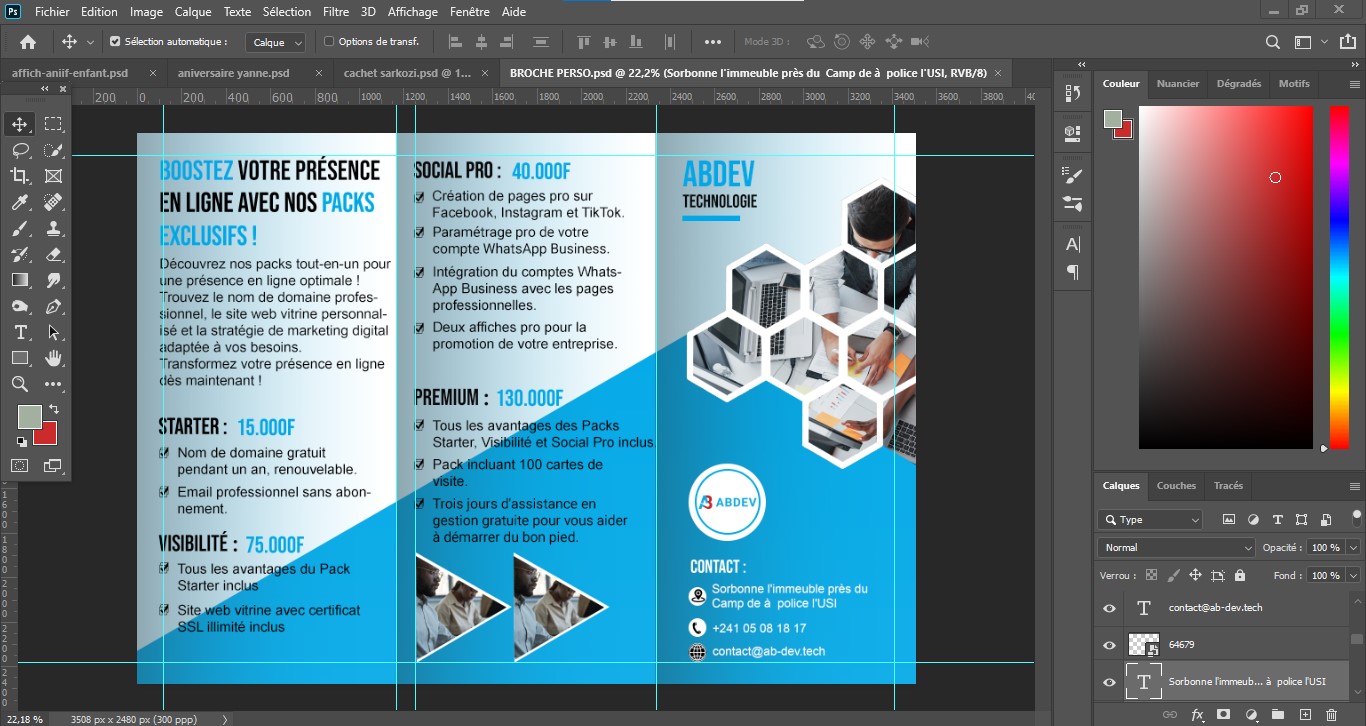The image size is (1366, 726).
Task: Select the 64679 layer thumbnail
Action: 1143,645
